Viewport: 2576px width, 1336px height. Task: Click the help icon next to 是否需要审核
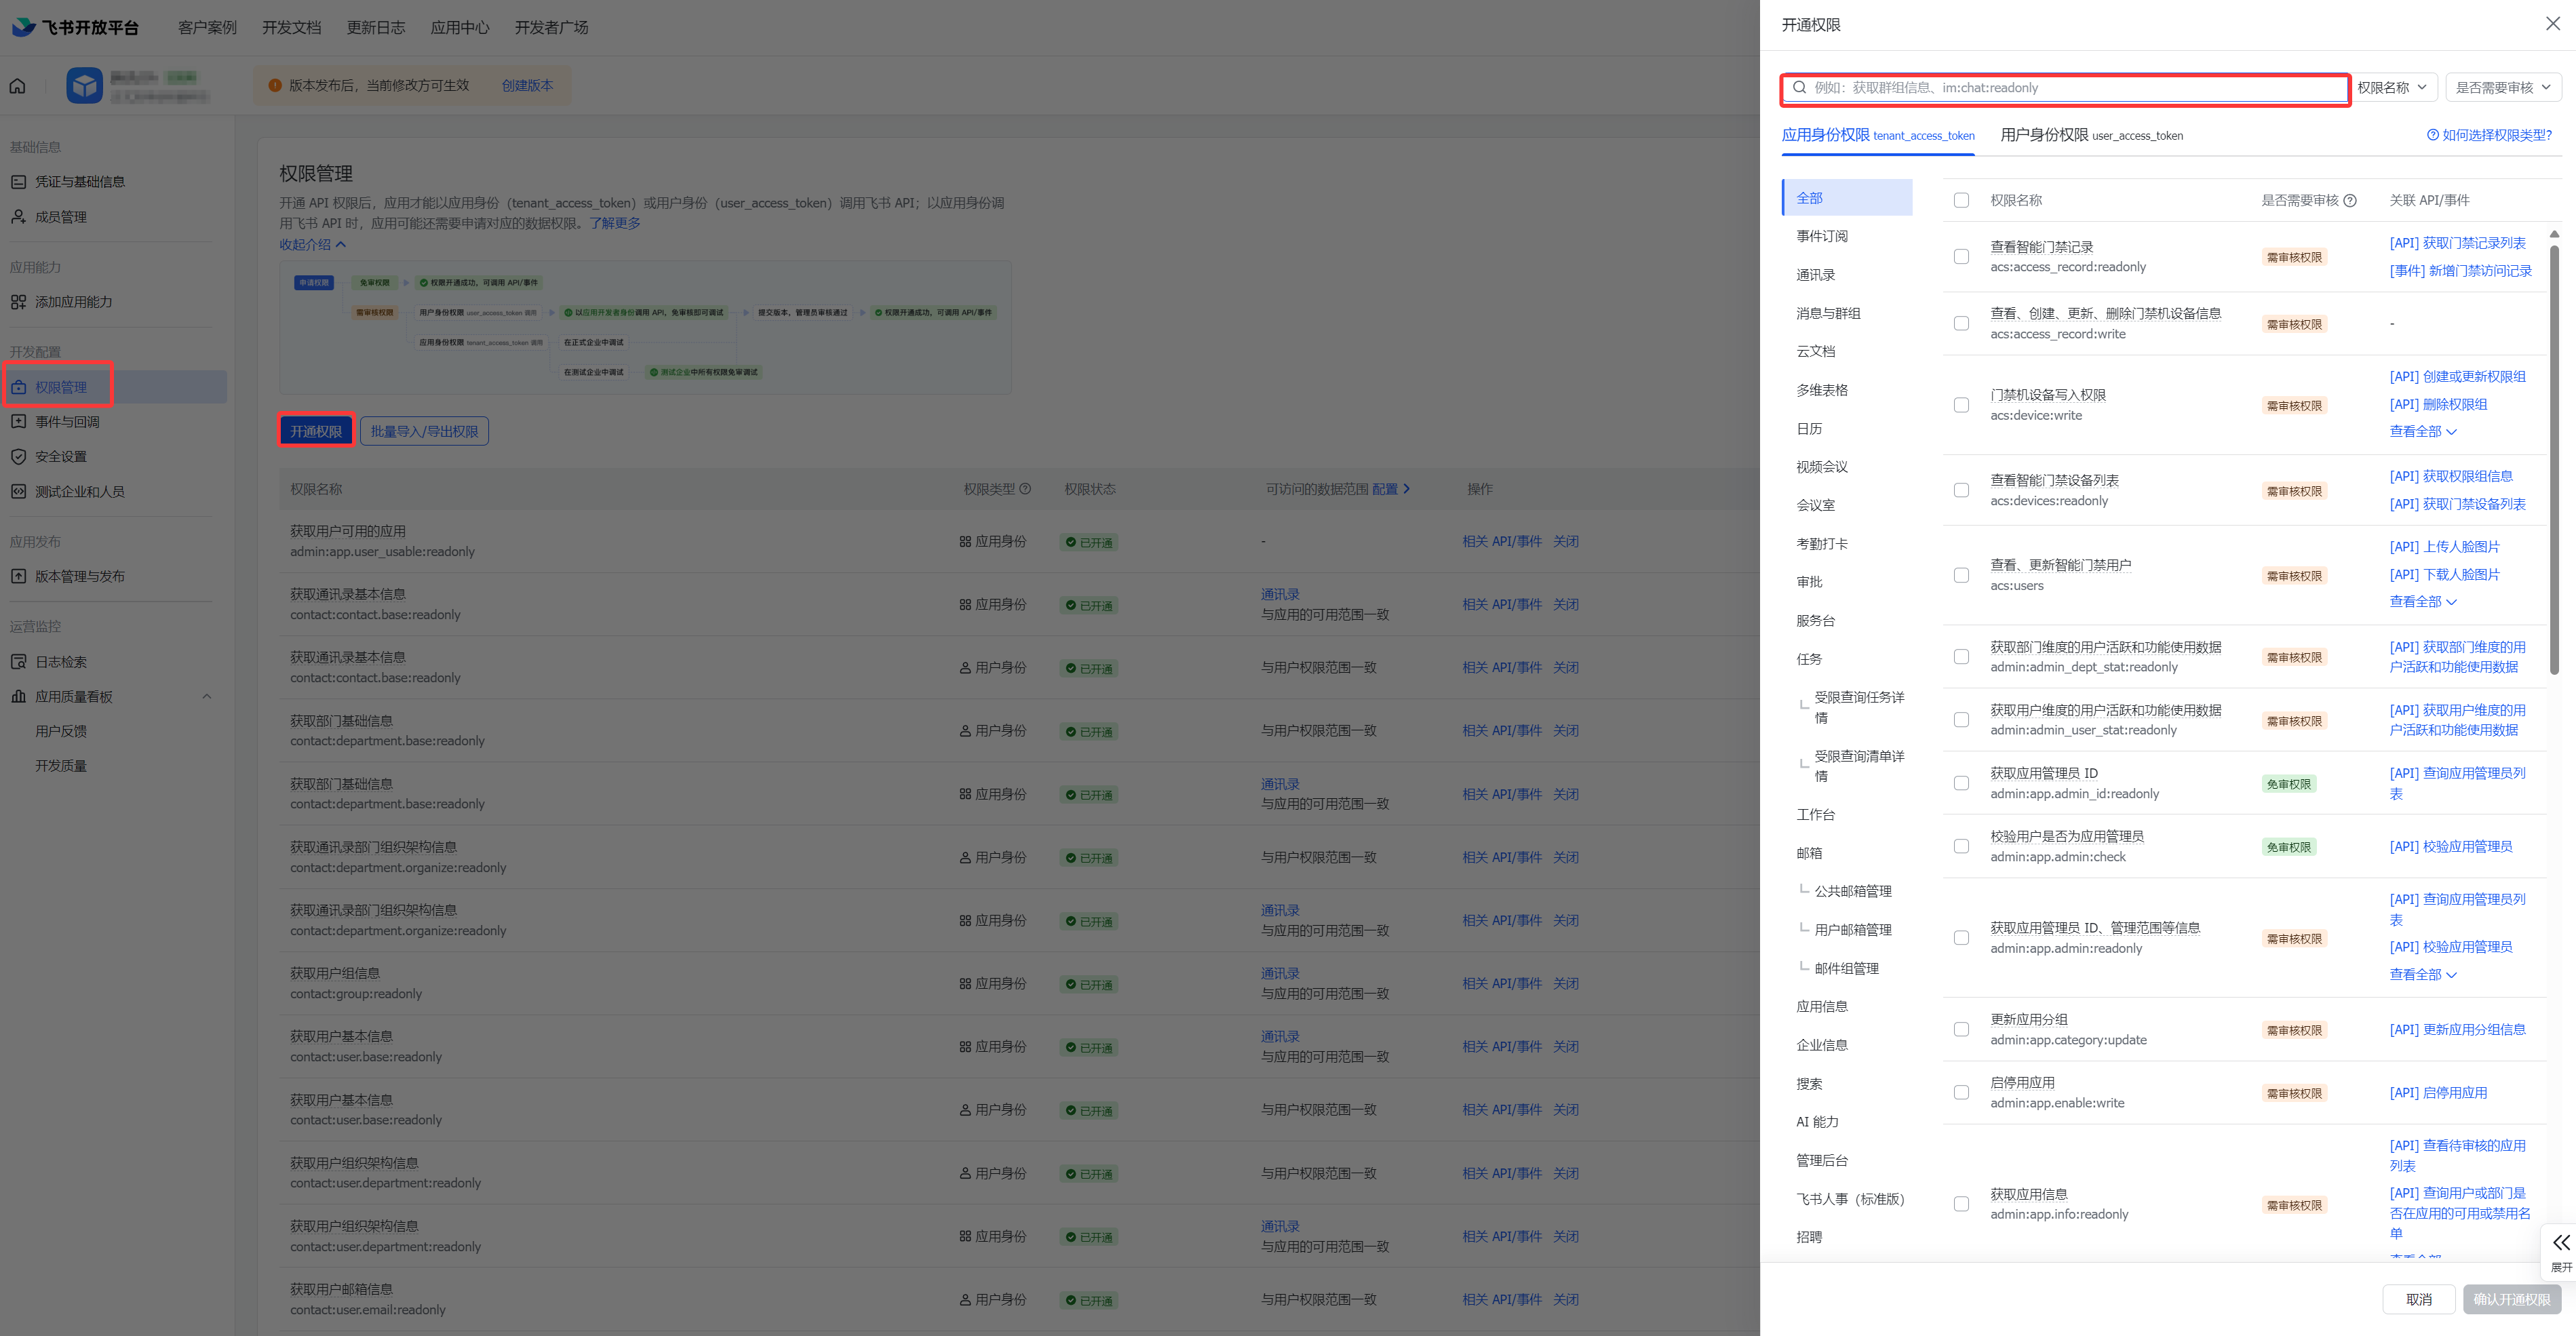coord(2350,201)
